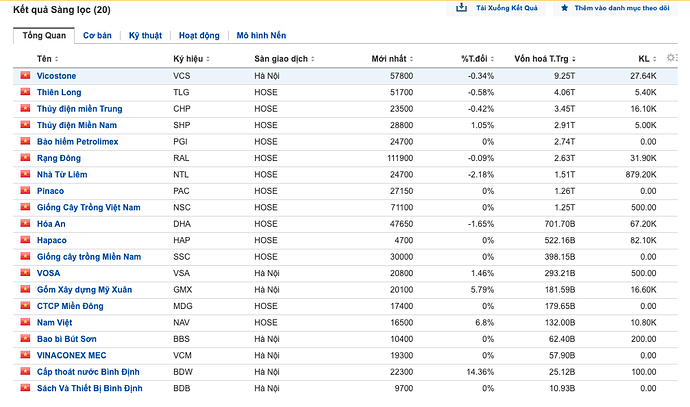The height and width of the screenshot is (407, 690).
Task: Click the flag icon next to VOSA
Action: pyautogui.click(x=26, y=273)
